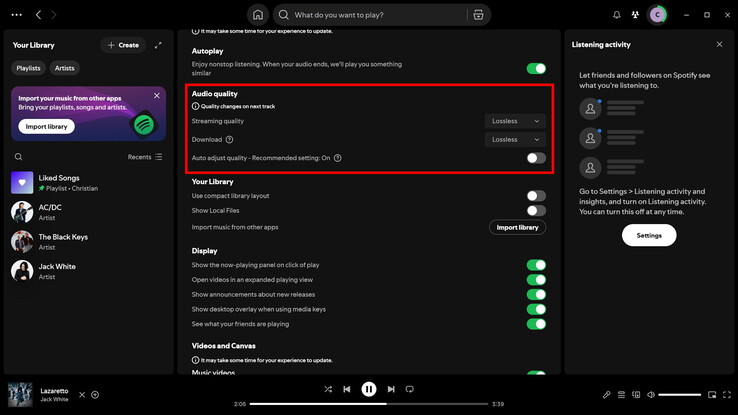Screen dimensions: 738x415
Task: Disable Show the now-playing panel toggle
Action: (536, 265)
